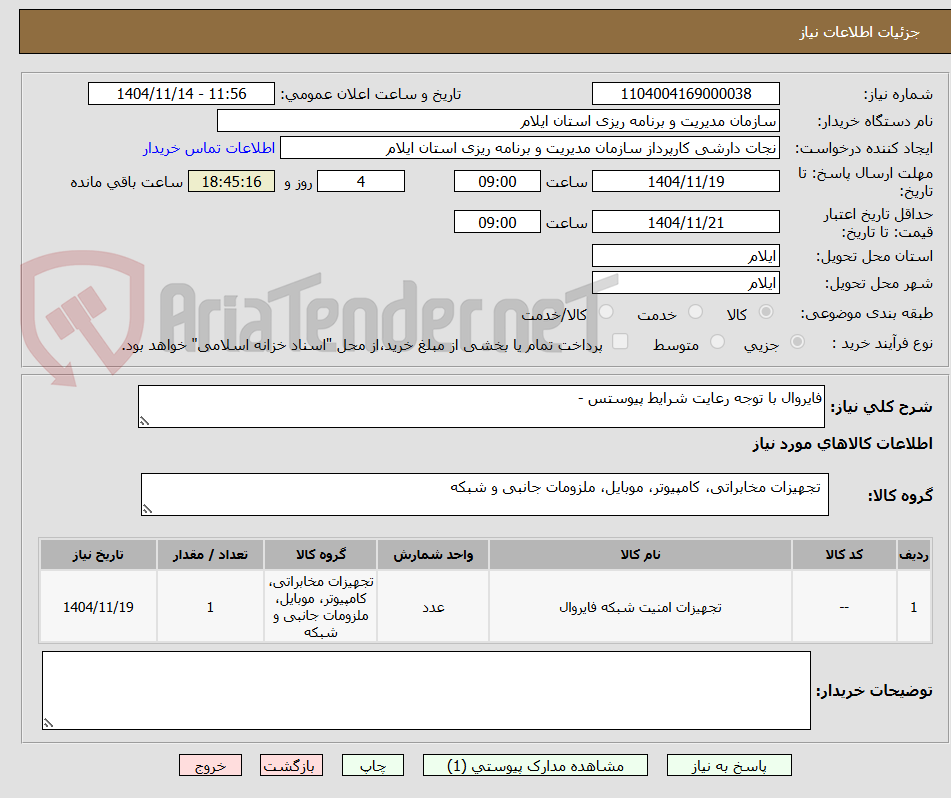
Task: Click the announcement date field 1404/11/14 - 11:56
Action: click(x=181, y=94)
